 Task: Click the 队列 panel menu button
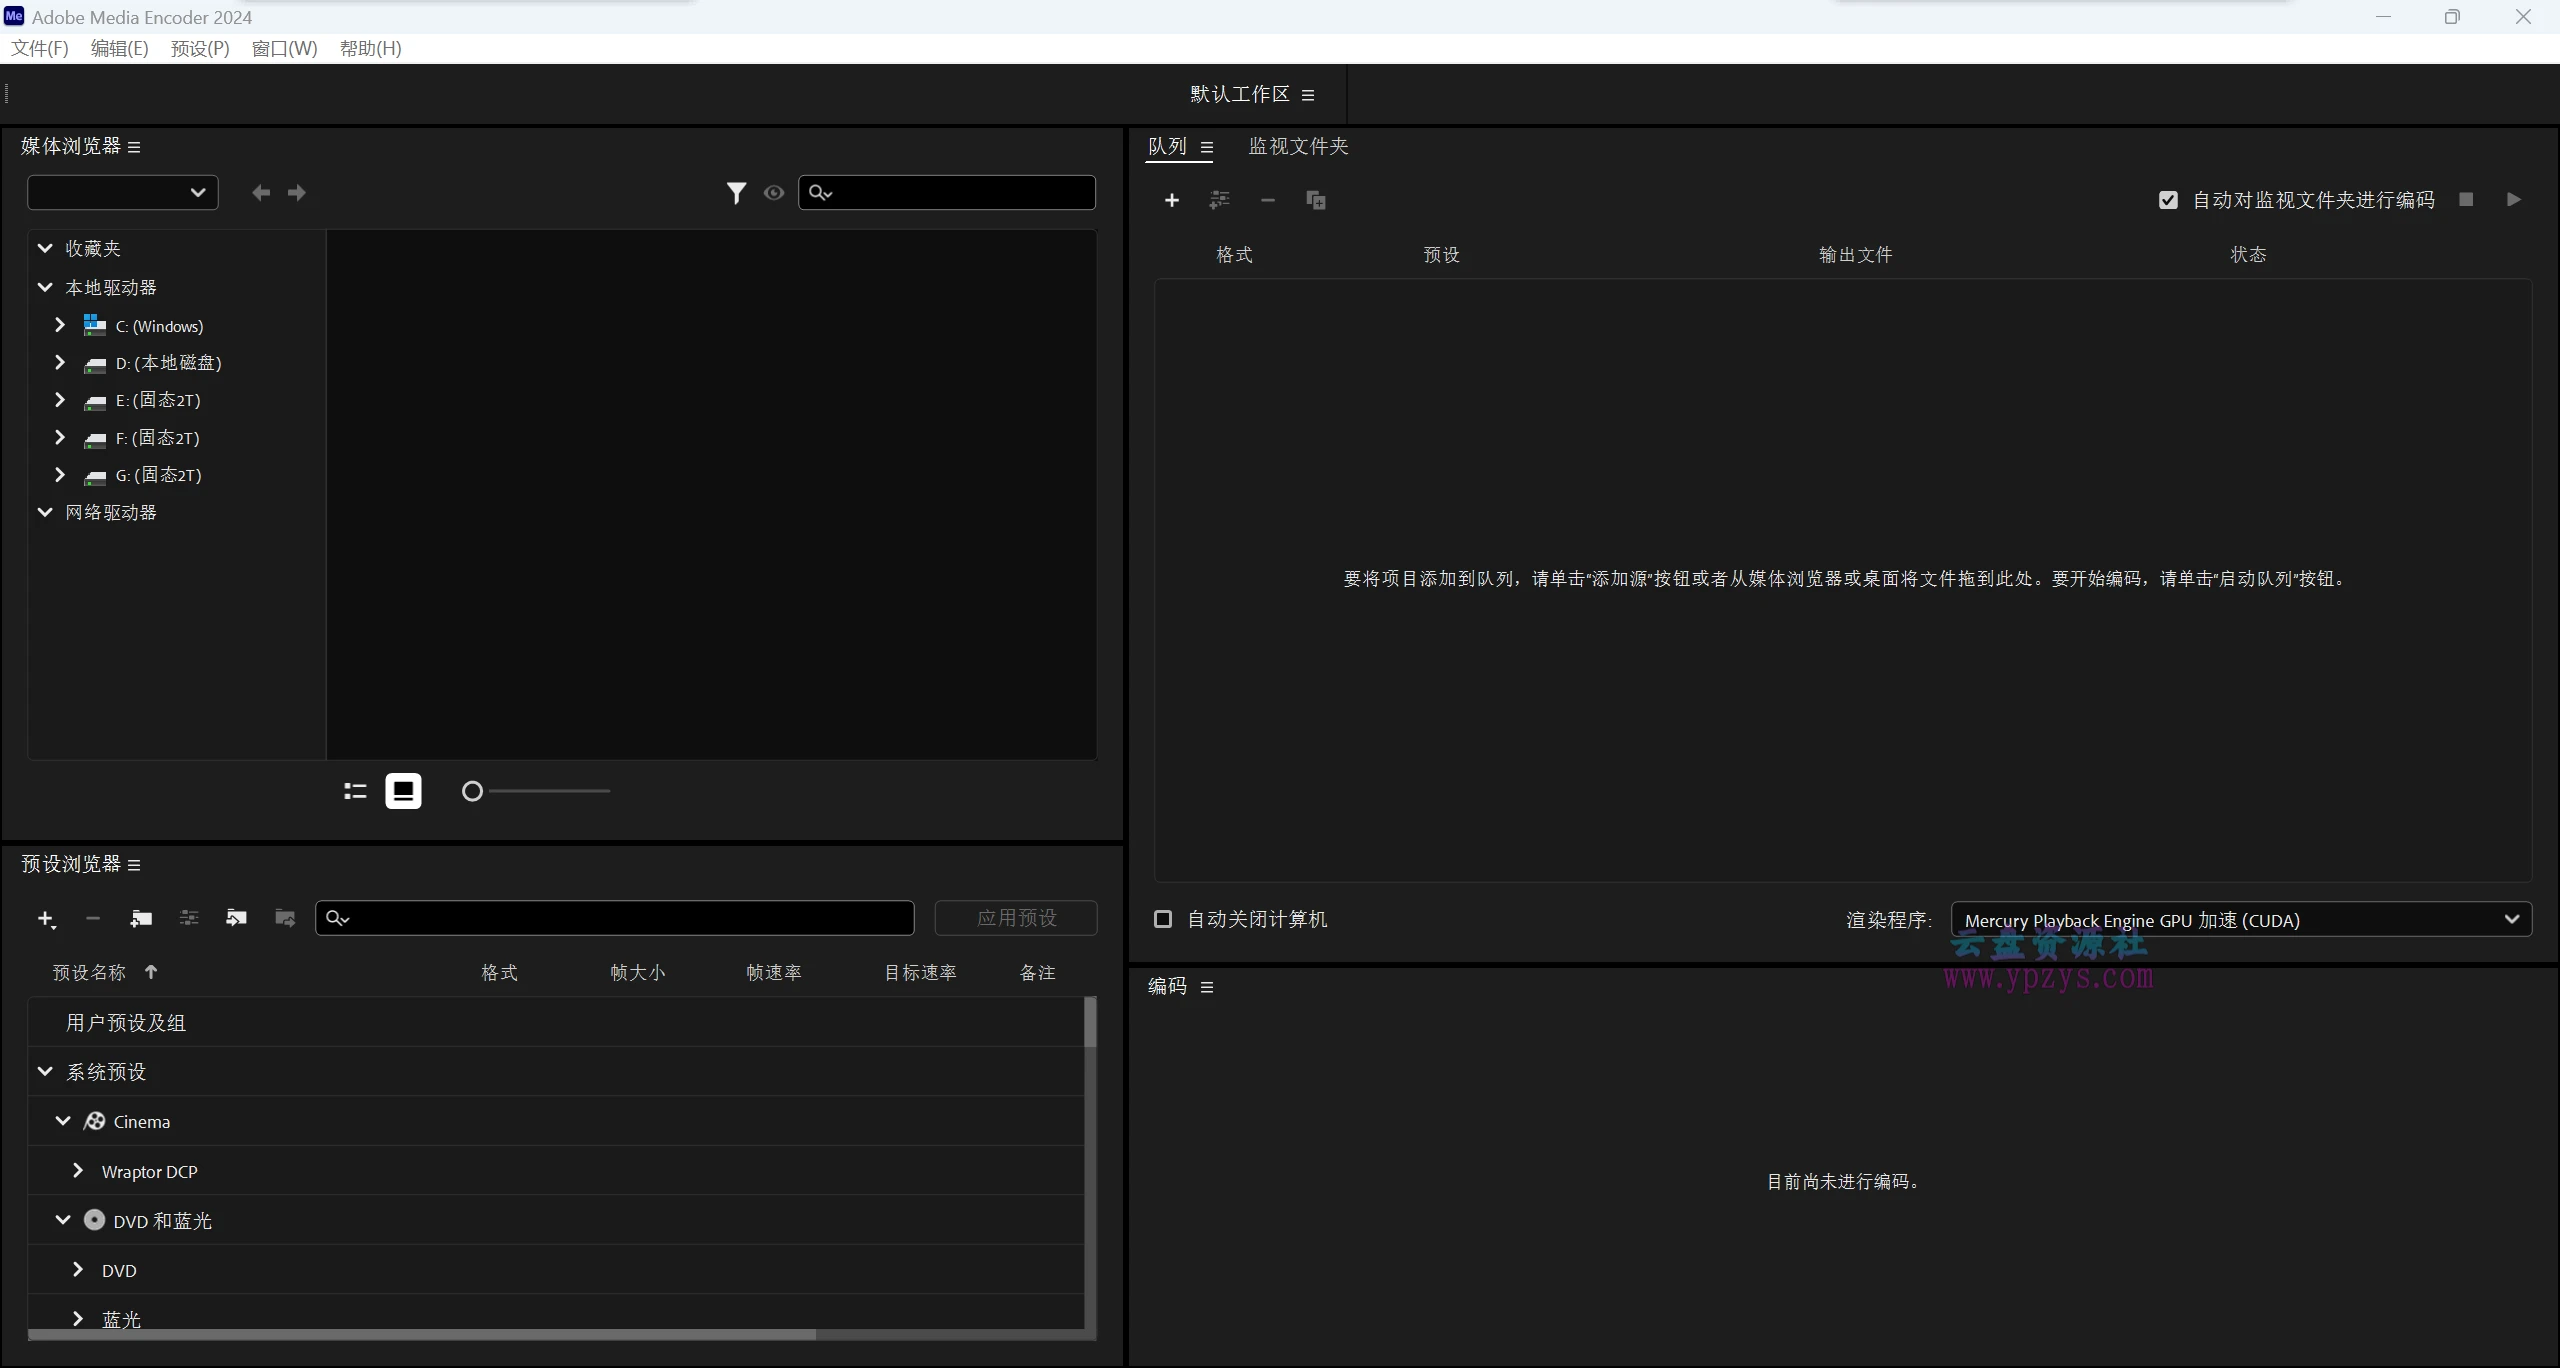pyautogui.click(x=1208, y=146)
